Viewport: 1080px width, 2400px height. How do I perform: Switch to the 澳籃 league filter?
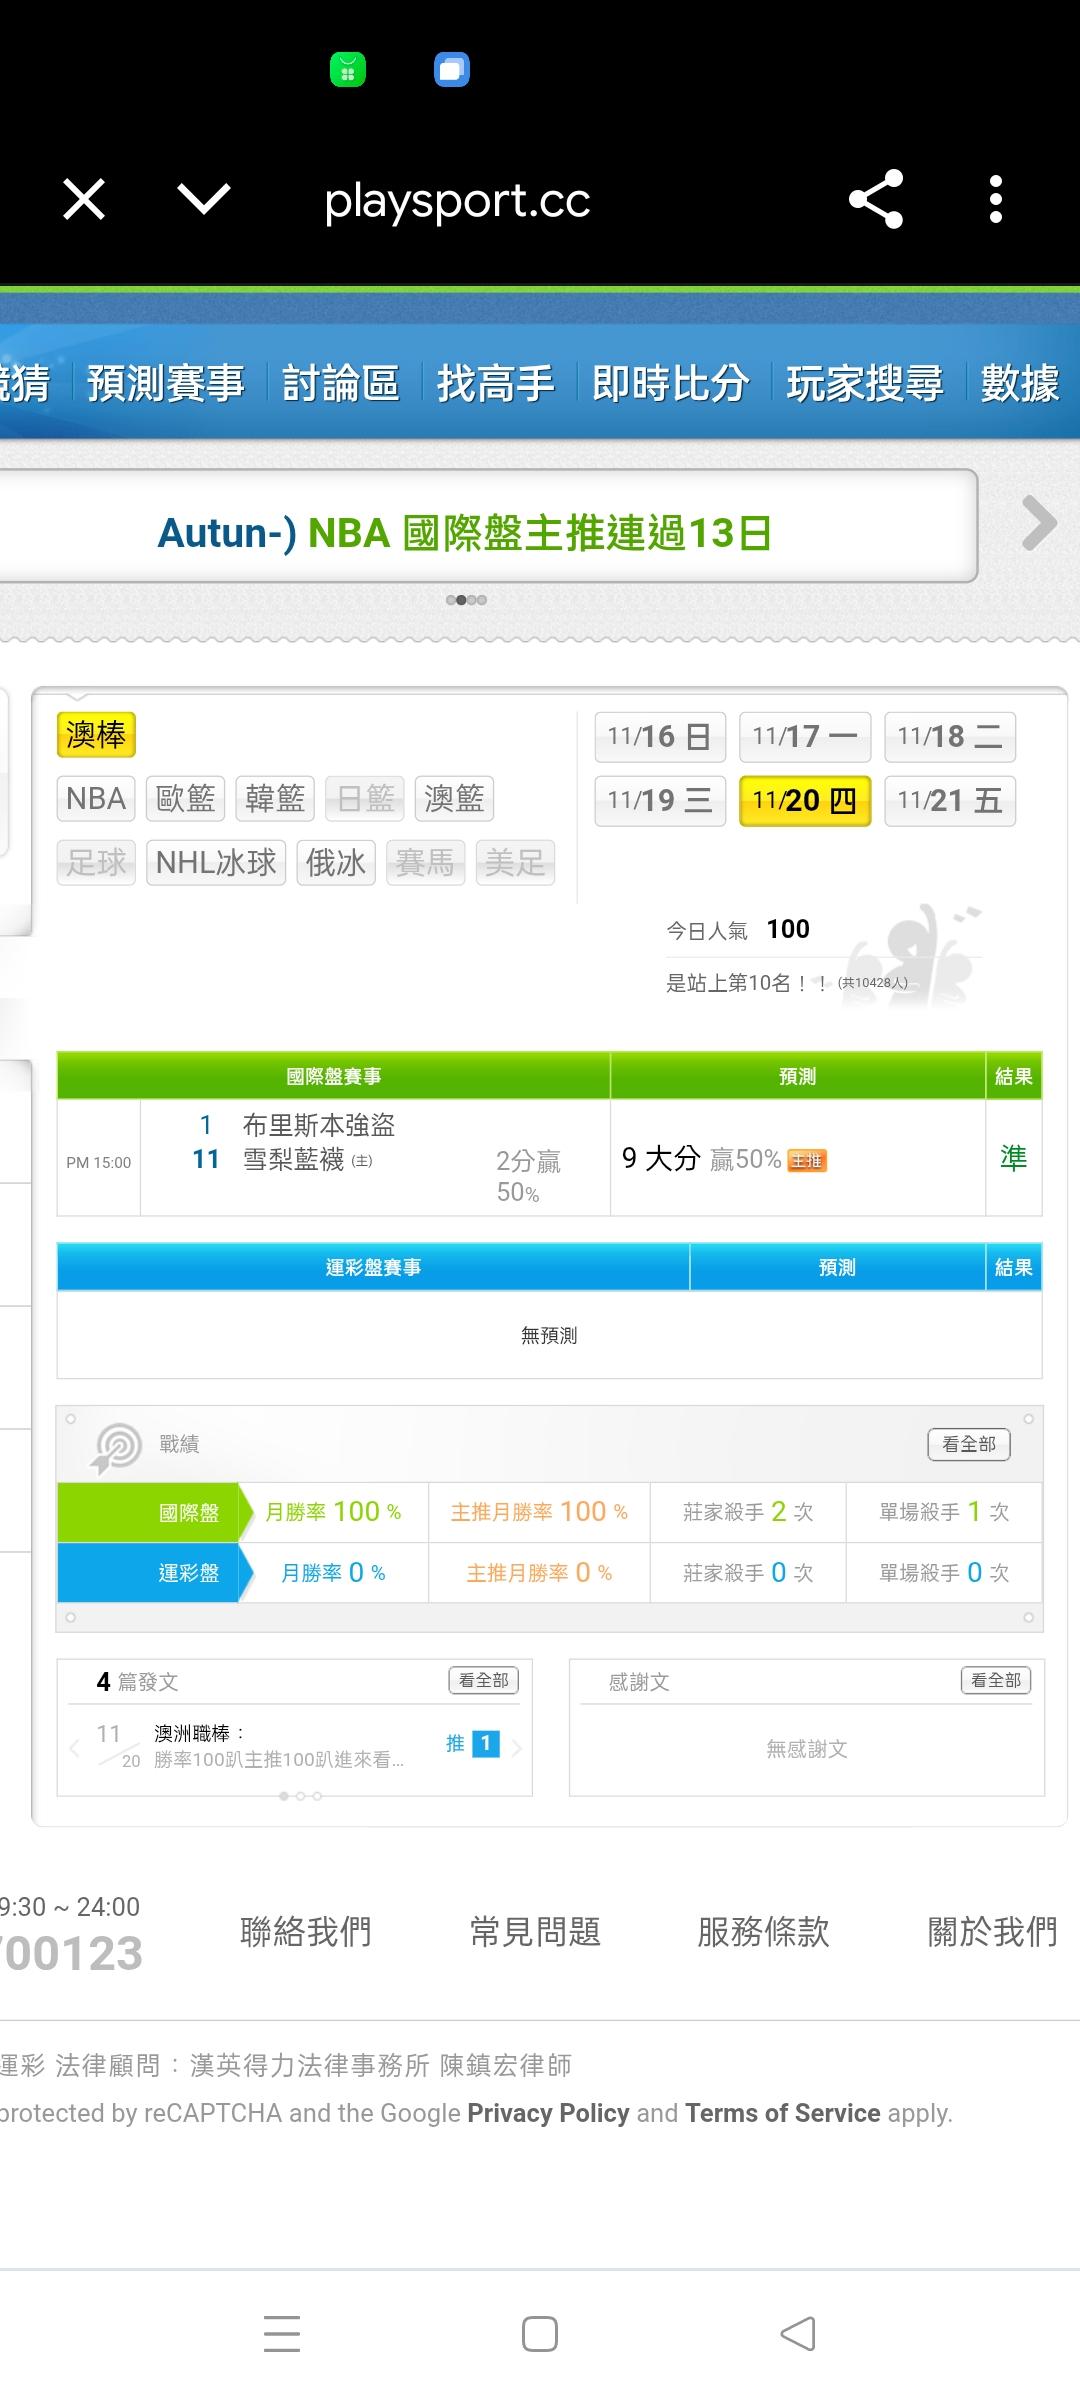pyautogui.click(x=454, y=799)
